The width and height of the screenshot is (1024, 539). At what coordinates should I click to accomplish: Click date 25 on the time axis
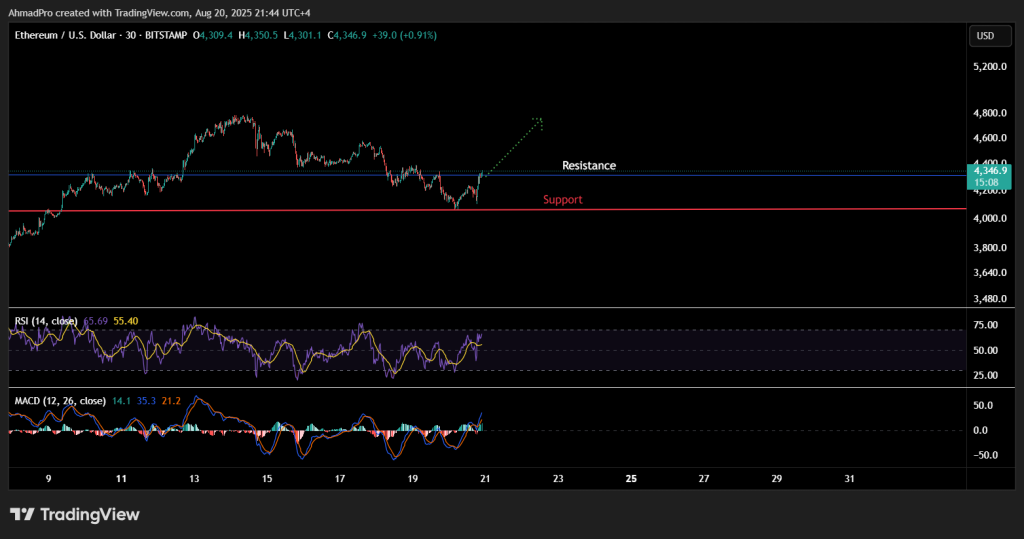tap(631, 479)
